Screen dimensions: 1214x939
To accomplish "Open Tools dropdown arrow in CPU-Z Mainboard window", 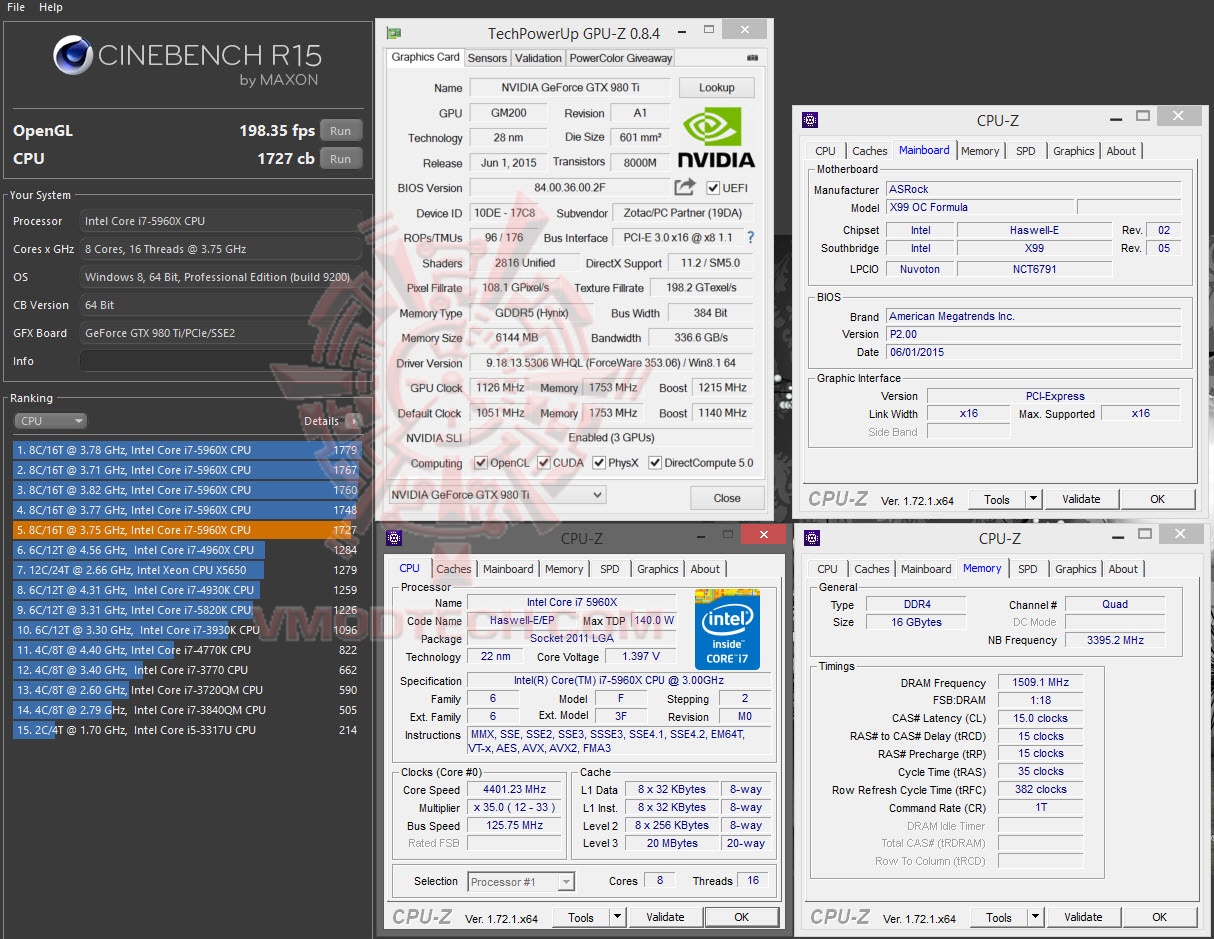I will click(x=1033, y=499).
